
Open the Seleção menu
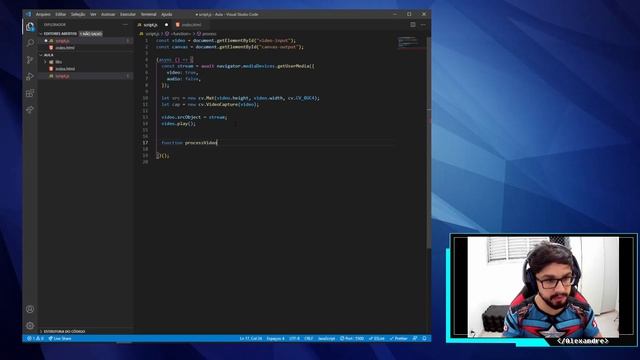[x=78, y=14]
